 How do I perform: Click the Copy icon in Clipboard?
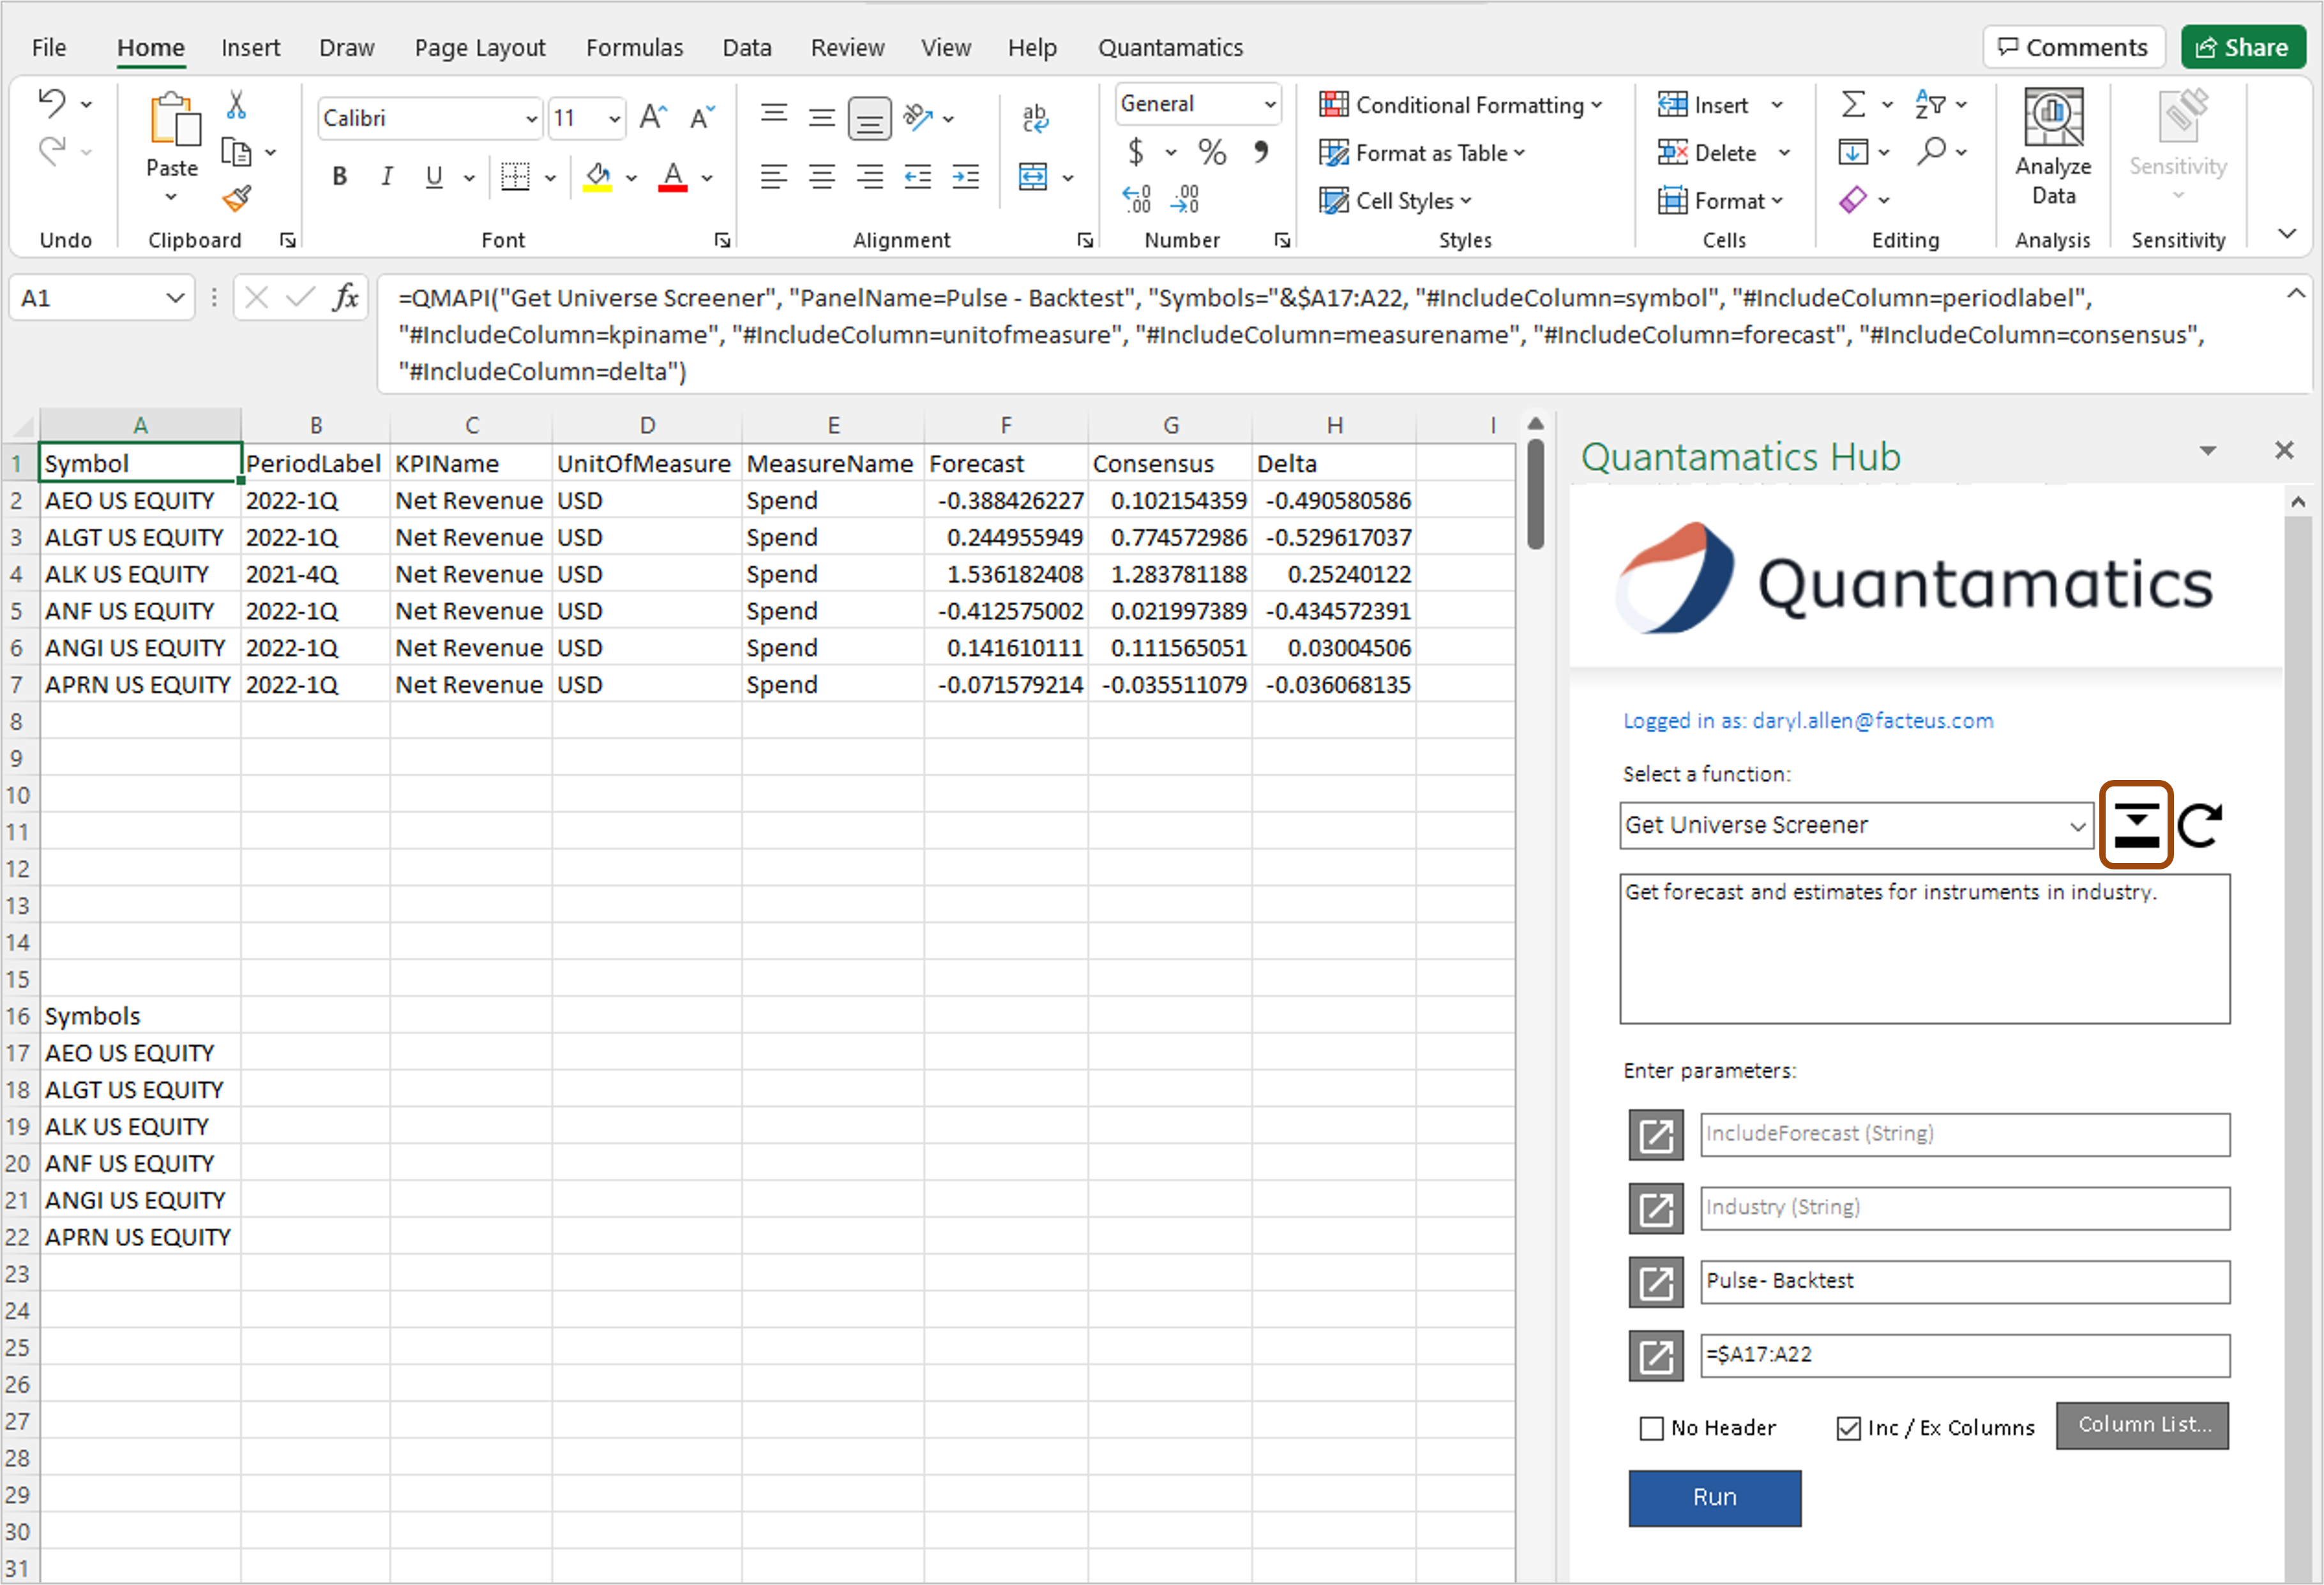tap(236, 152)
